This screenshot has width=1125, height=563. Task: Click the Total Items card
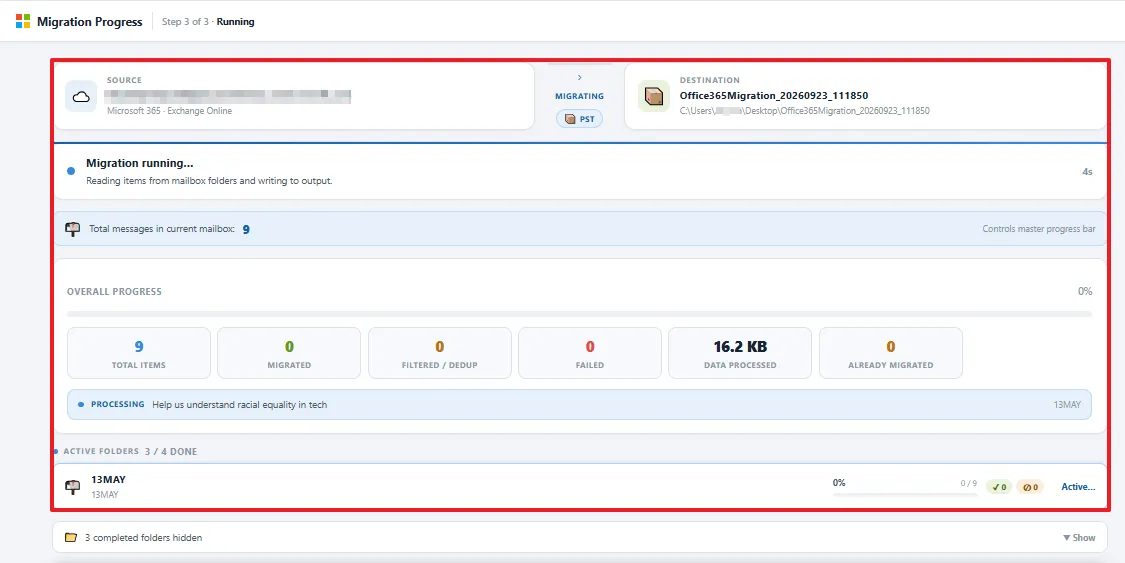tap(138, 353)
